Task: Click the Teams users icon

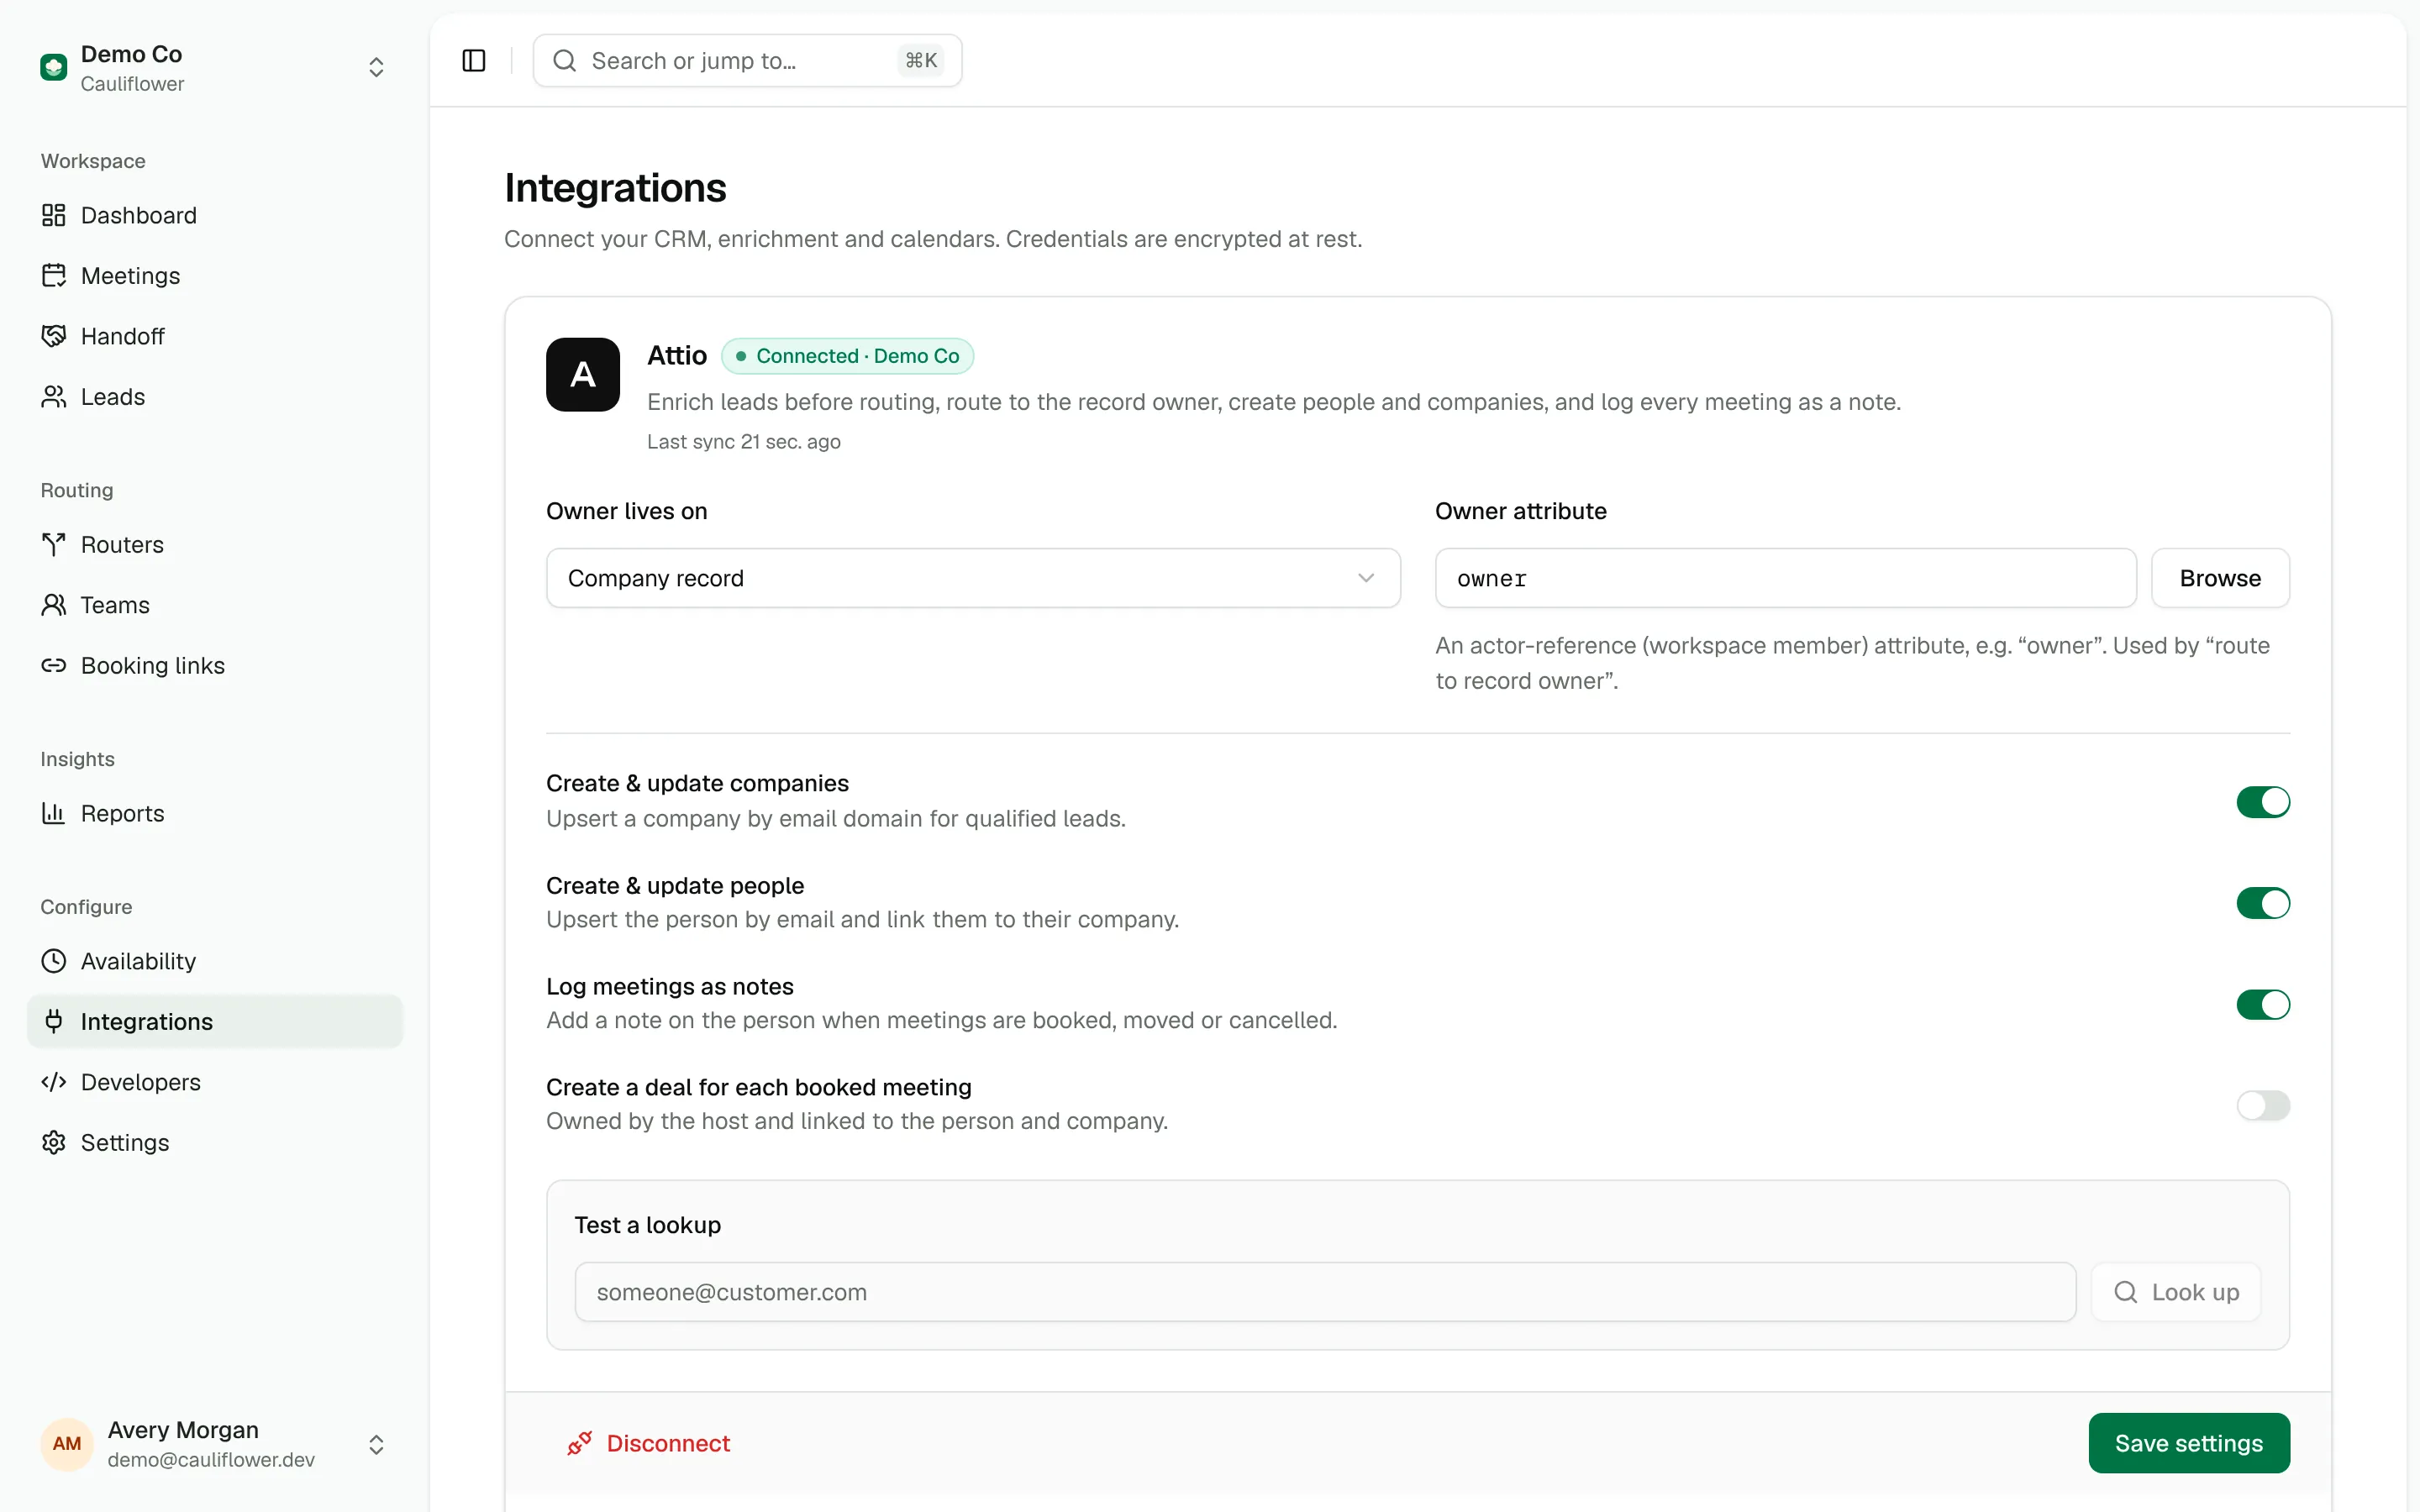Action: click(54, 605)
